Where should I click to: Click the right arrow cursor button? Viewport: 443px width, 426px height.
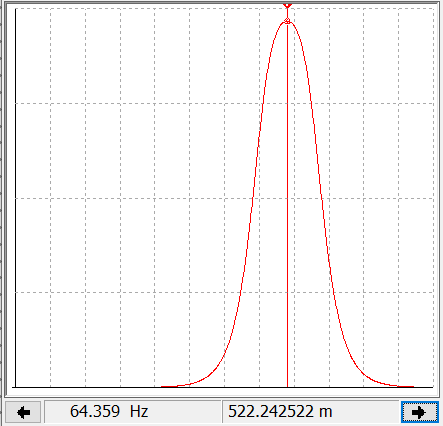[x=419, y=412]
